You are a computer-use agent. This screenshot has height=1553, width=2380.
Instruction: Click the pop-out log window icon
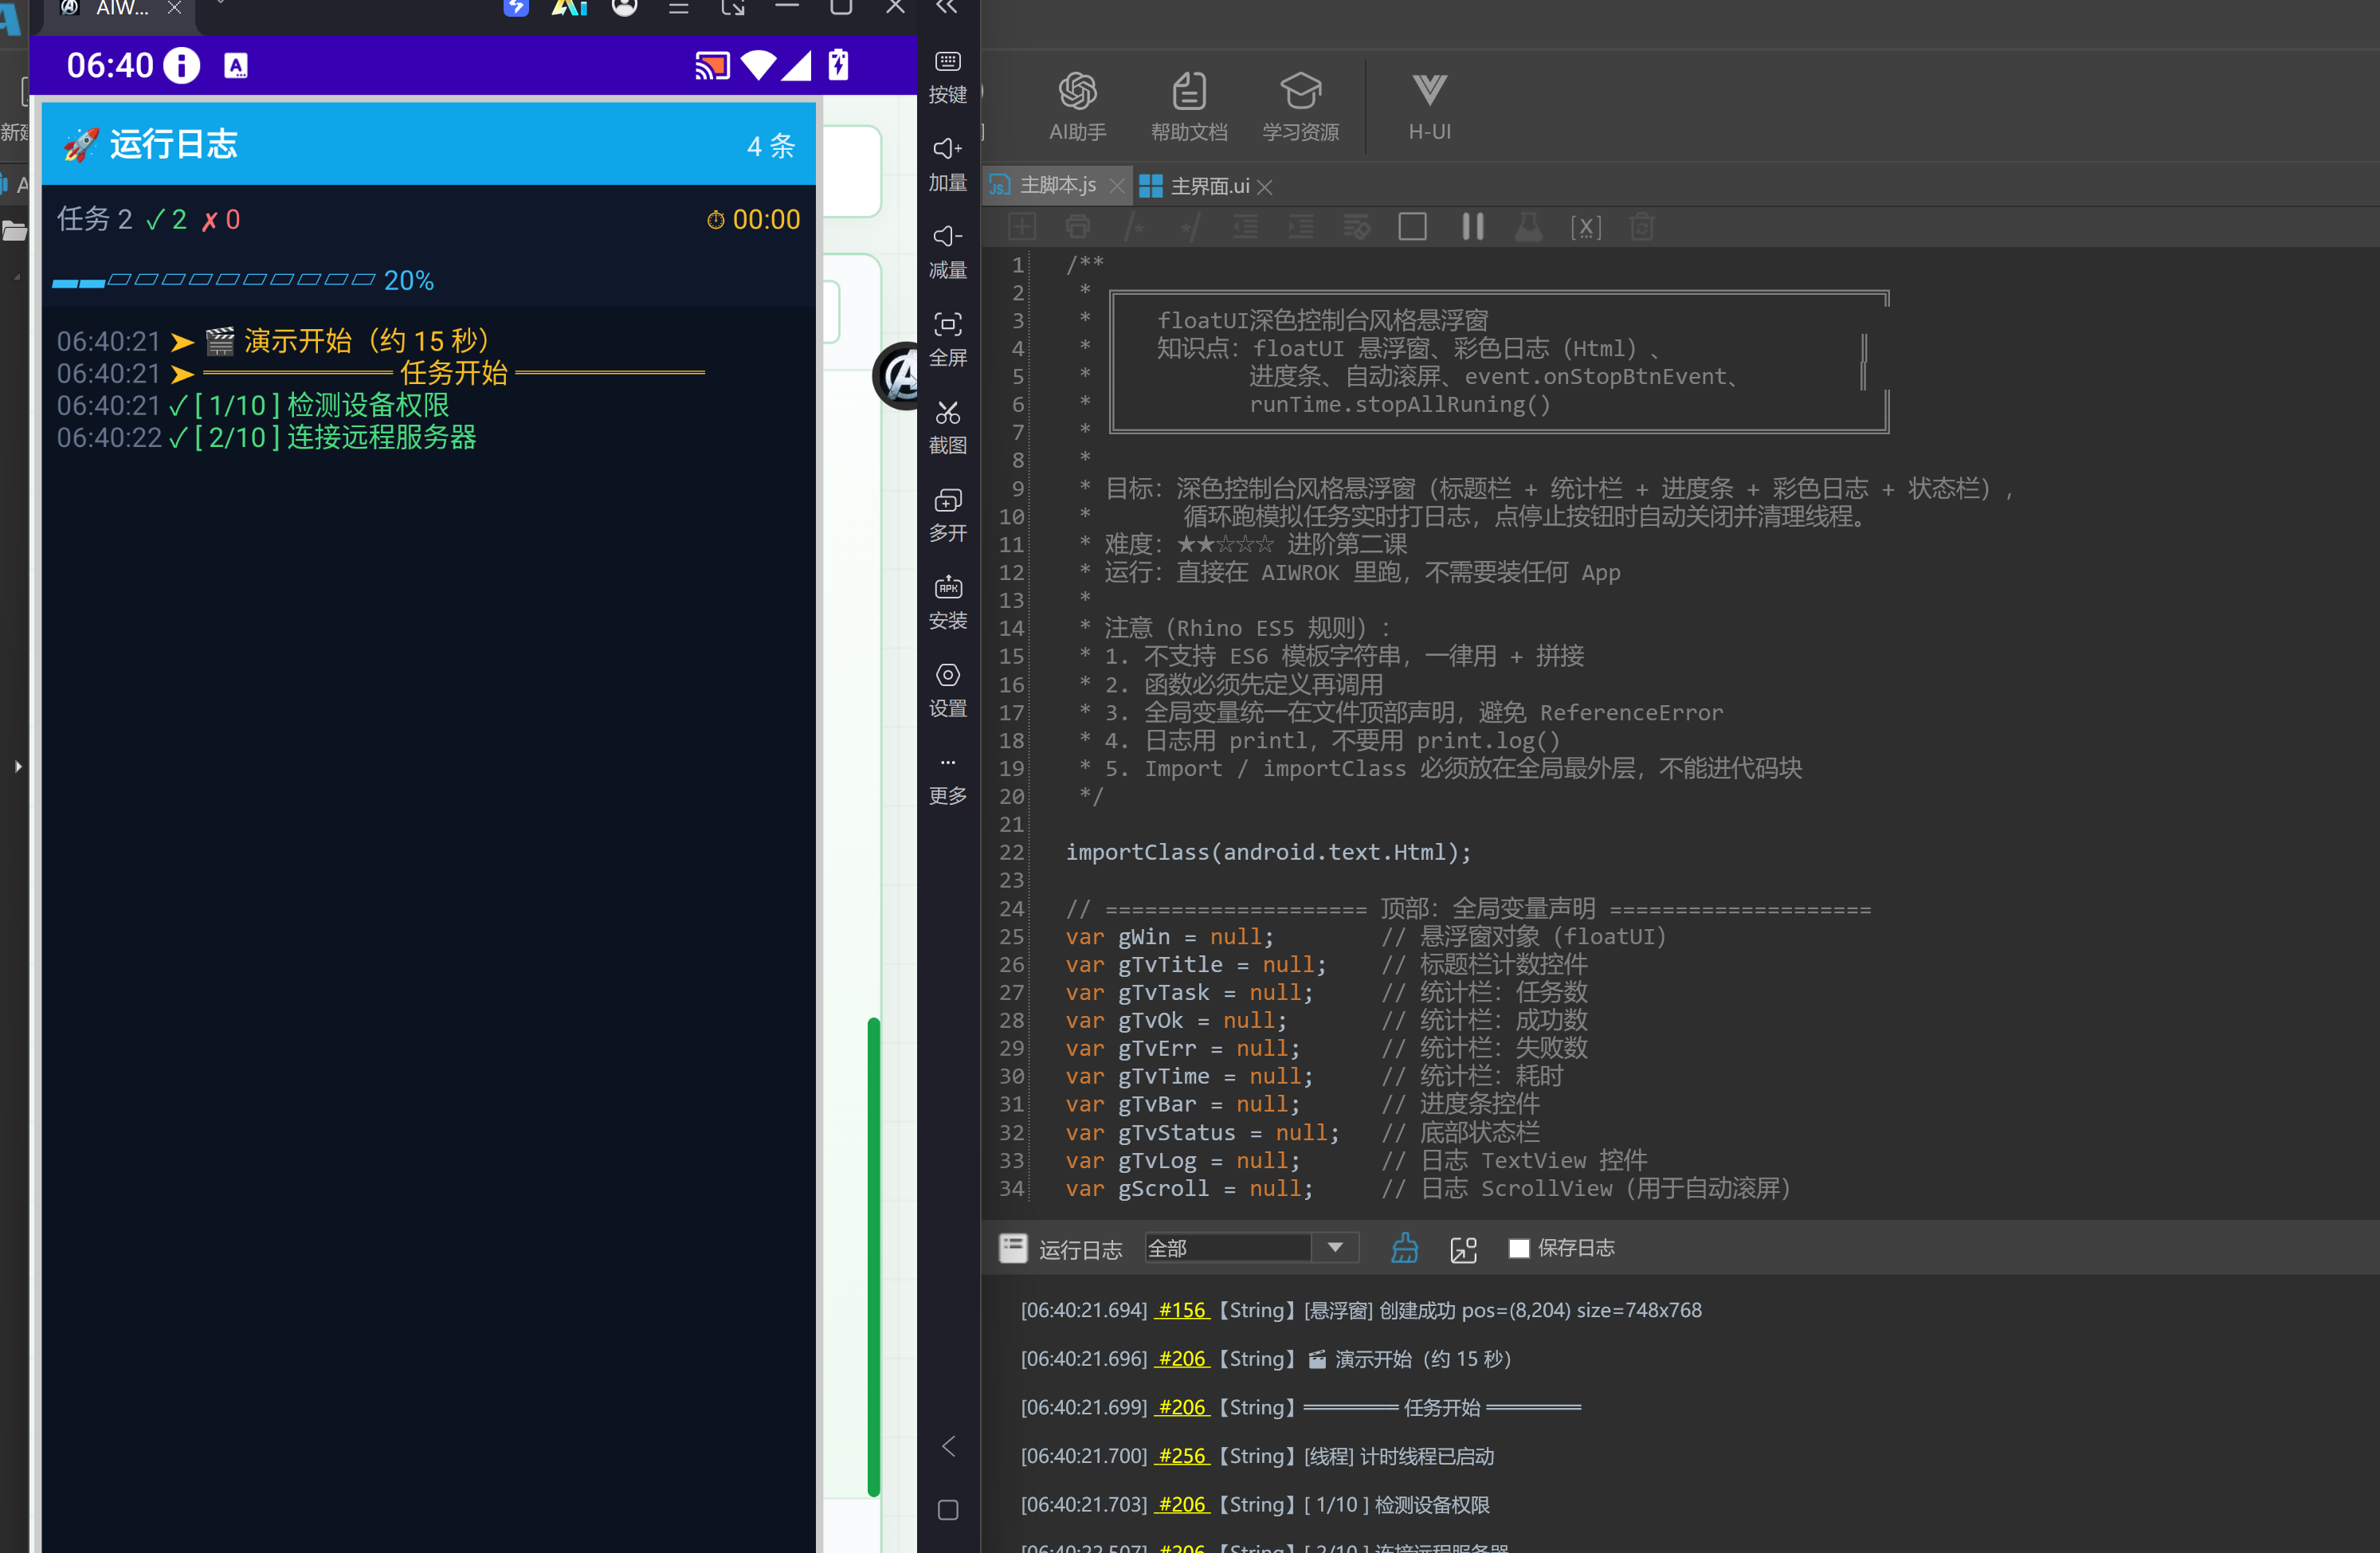tap(1463, 1249)
